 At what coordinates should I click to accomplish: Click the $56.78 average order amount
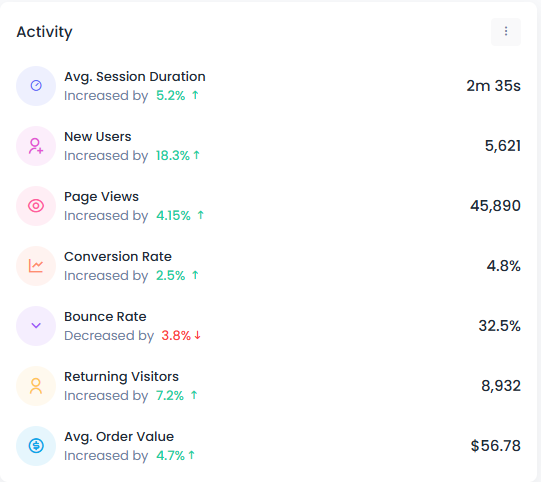pyautogui.click(x=495, y=446)
